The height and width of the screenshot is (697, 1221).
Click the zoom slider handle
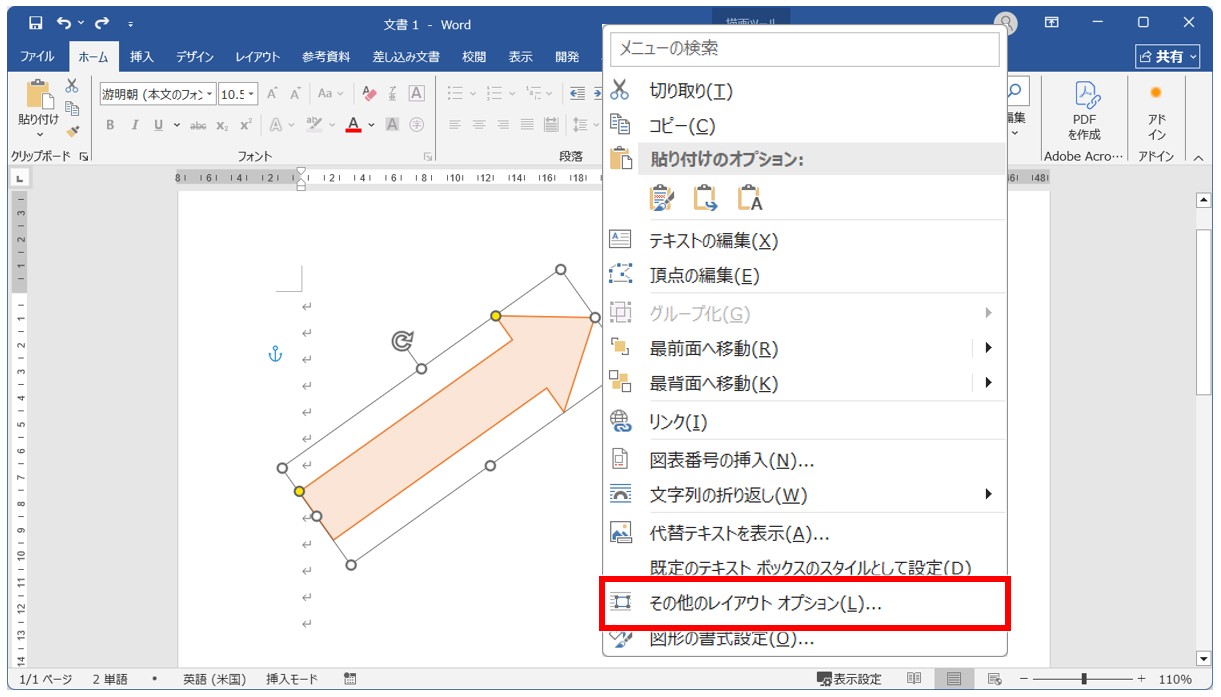pyautogui.click(x=1084, y=679)
